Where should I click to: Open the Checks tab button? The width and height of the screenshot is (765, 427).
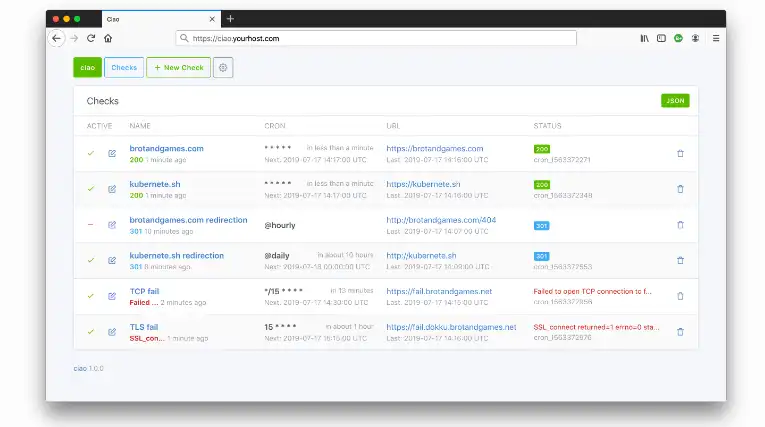coord(124,67)
